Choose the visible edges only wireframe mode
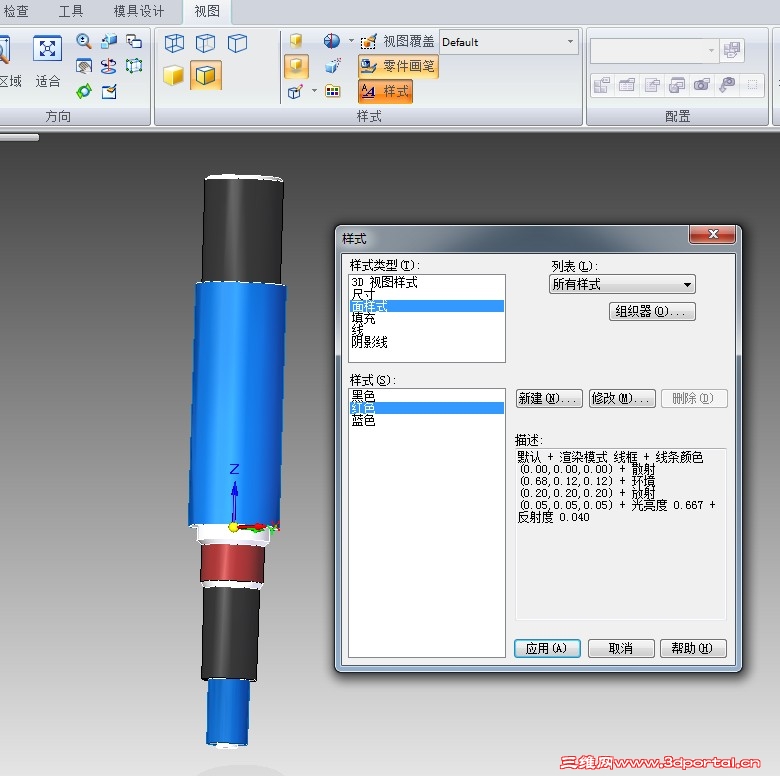Image resolution: width=780 pixels, height=776 pixels. [x=237, y=43]
